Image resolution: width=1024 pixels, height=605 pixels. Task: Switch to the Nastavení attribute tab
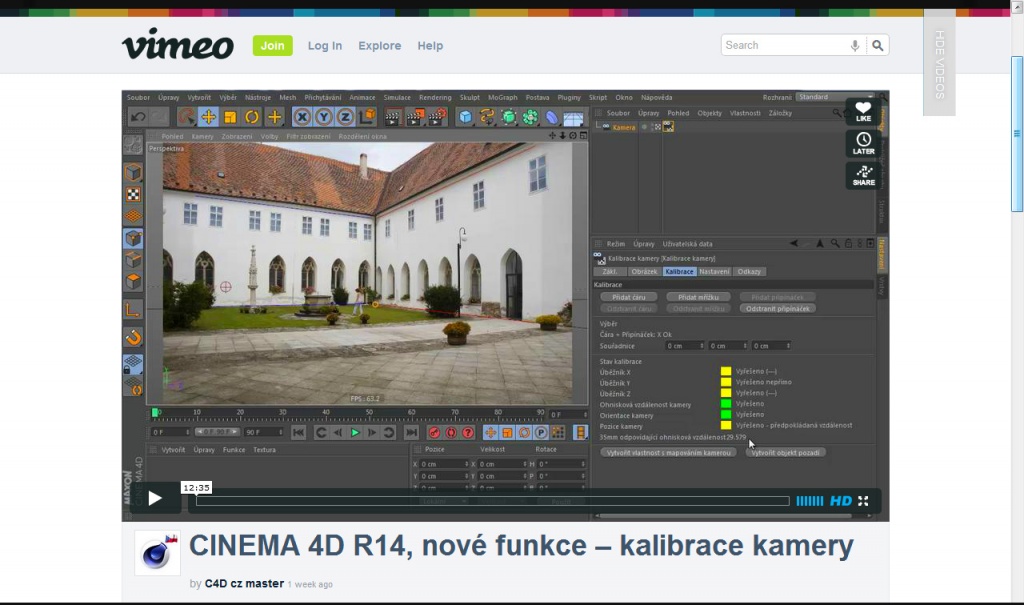coord(714,272)
